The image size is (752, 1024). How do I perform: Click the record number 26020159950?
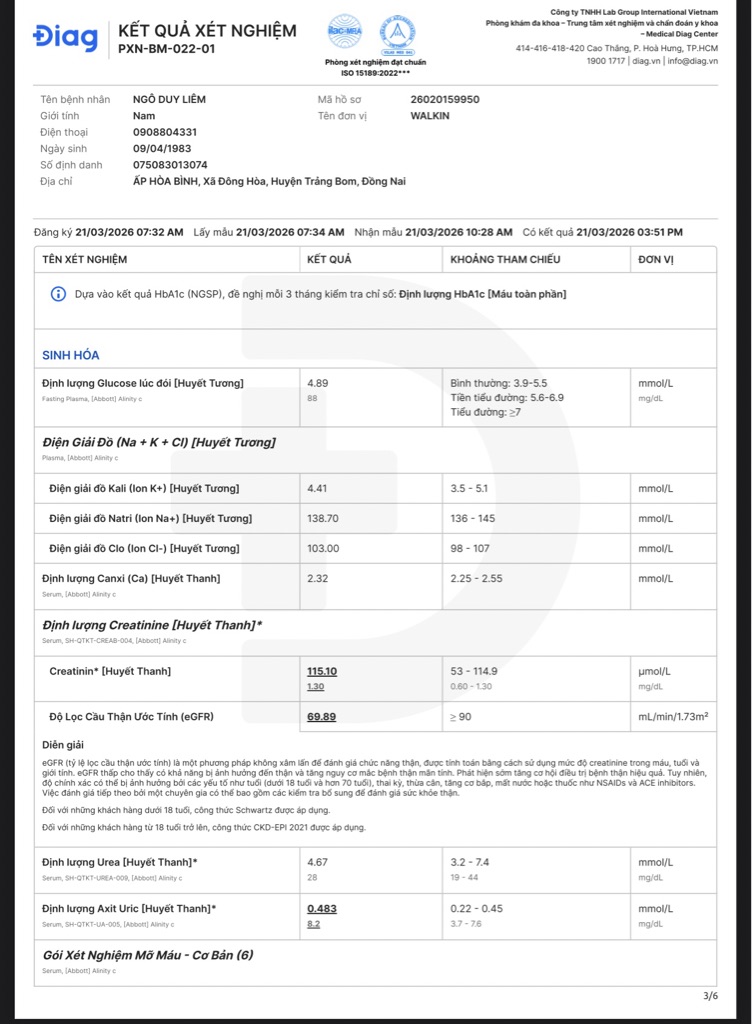(445, 100)
